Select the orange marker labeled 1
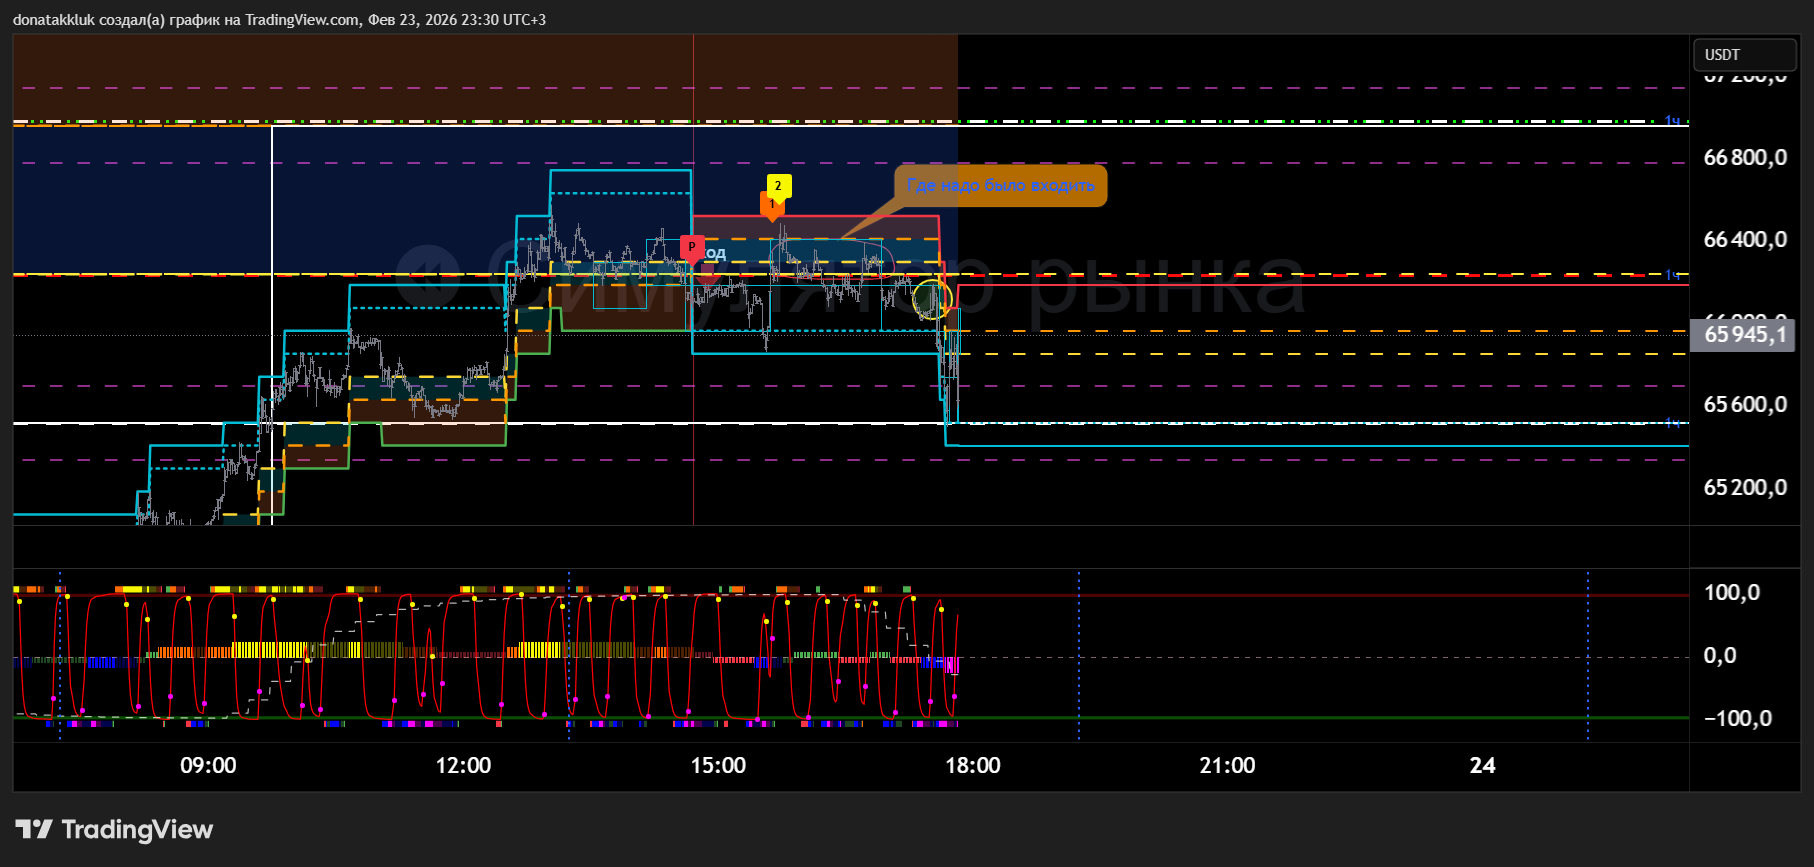1814x867 pixels. pyautogui.click(x=771, y=206)
